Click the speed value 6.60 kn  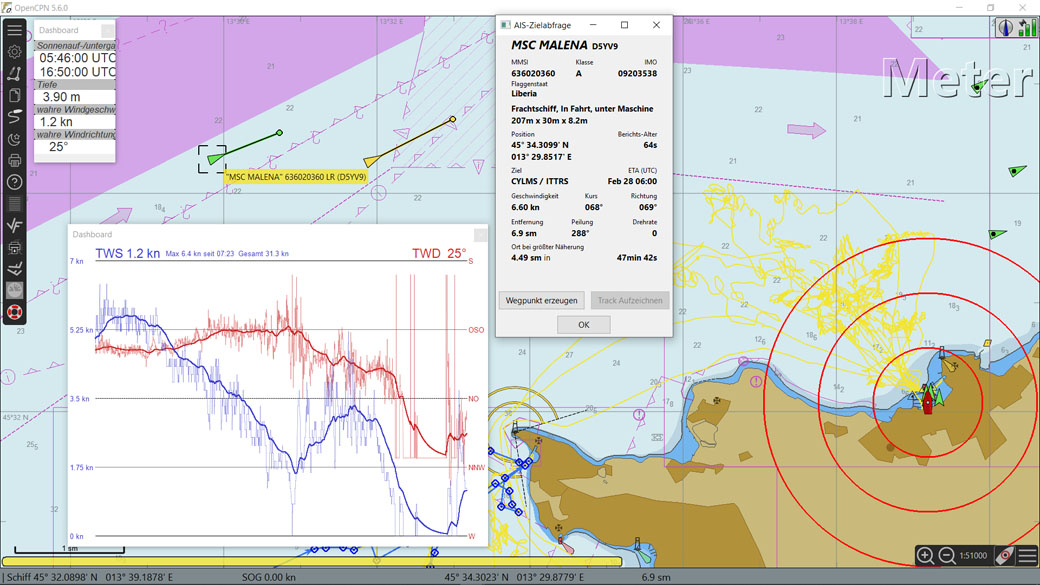pos(525,207)
